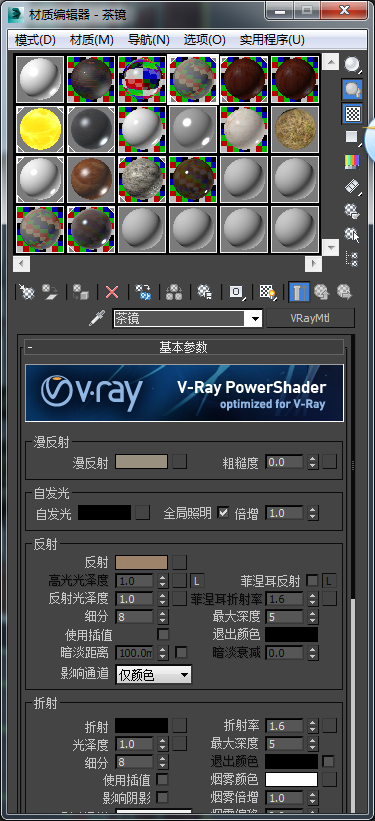This screenshot has width=375, height=821.
Task: Click the 烟雾倍增 spinner arrows
Action: [313, 797]
